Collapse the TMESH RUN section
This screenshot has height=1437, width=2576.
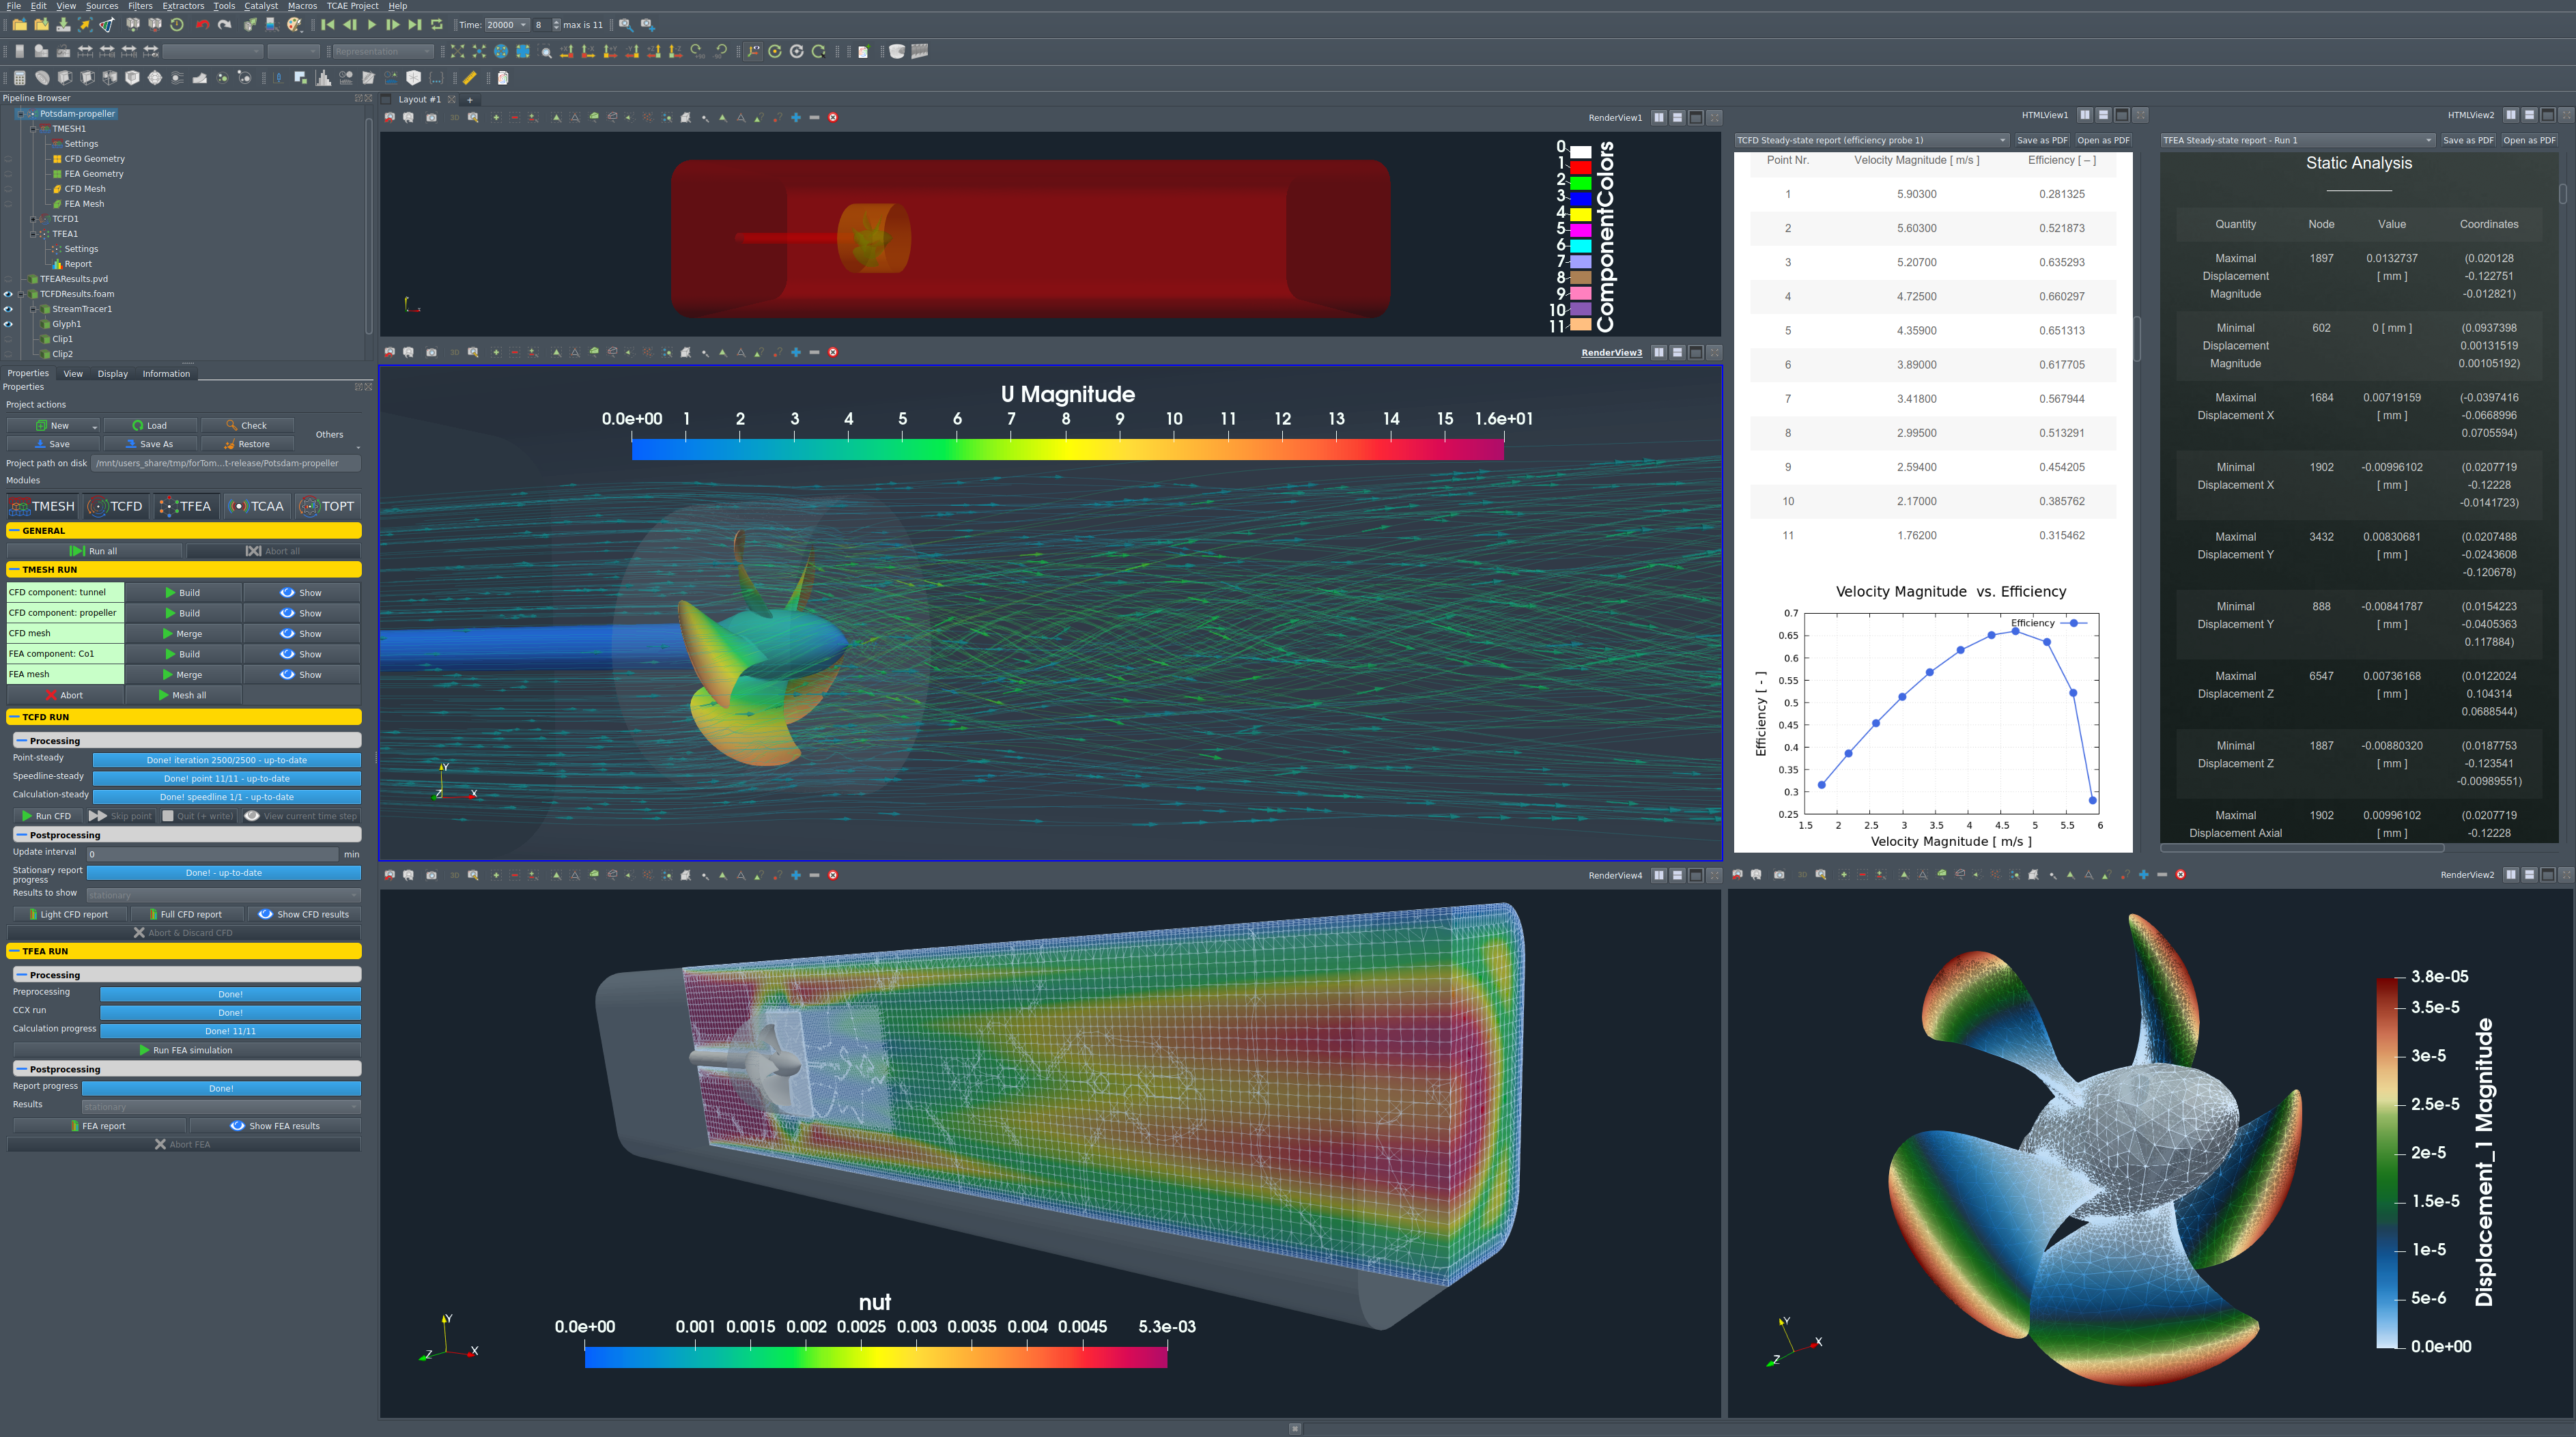click(x=14, y=570)
